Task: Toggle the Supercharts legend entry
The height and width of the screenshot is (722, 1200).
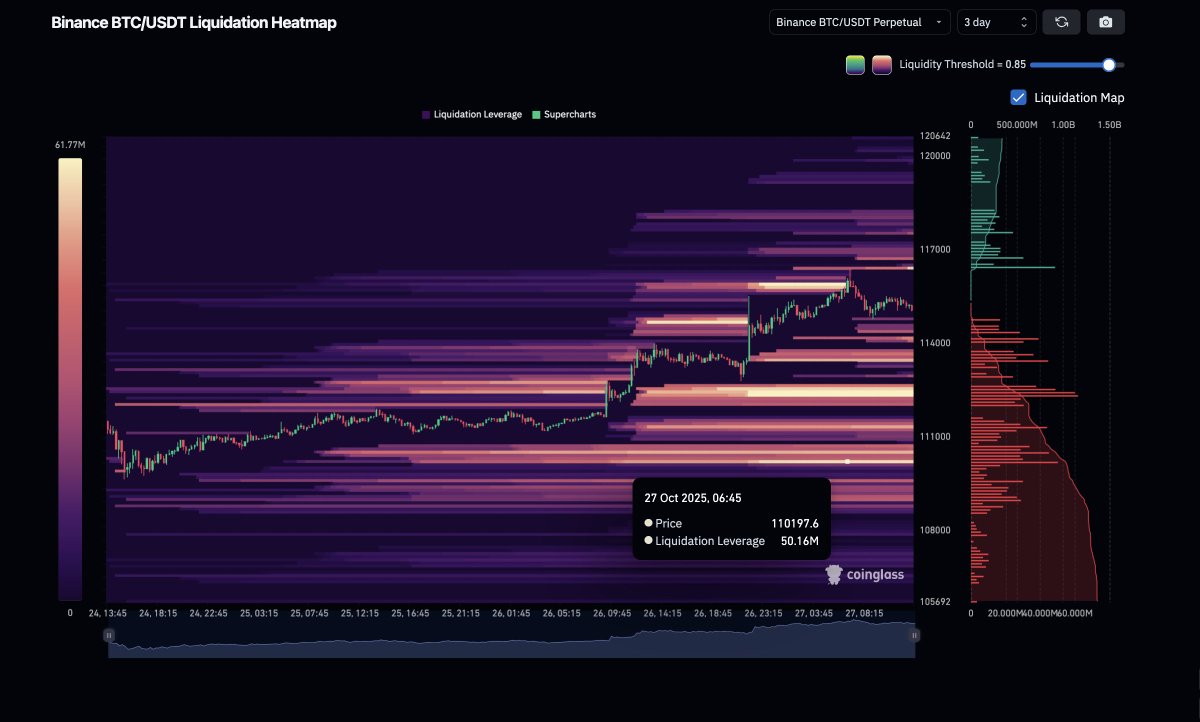Action: pyautogui.click(x=568, y=114)
